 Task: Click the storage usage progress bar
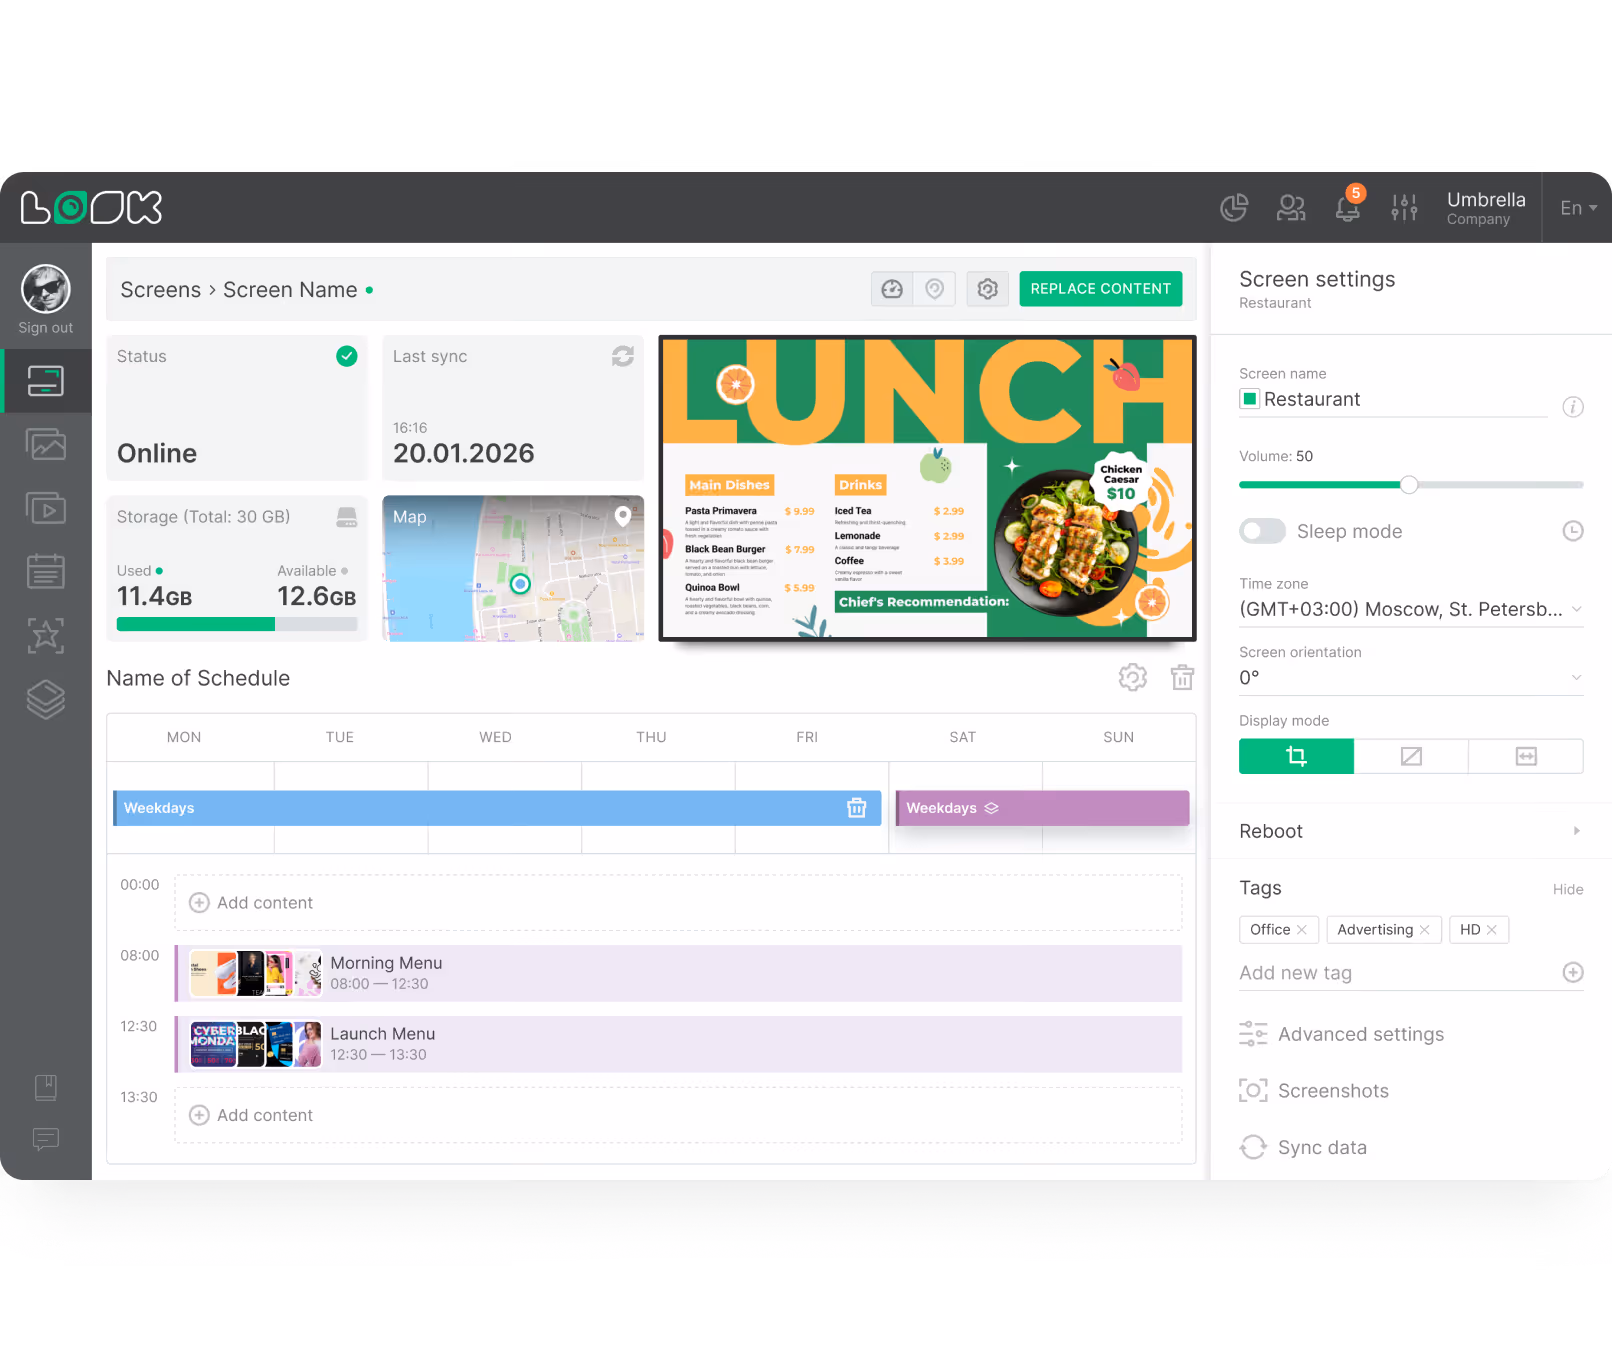(237, 624)
